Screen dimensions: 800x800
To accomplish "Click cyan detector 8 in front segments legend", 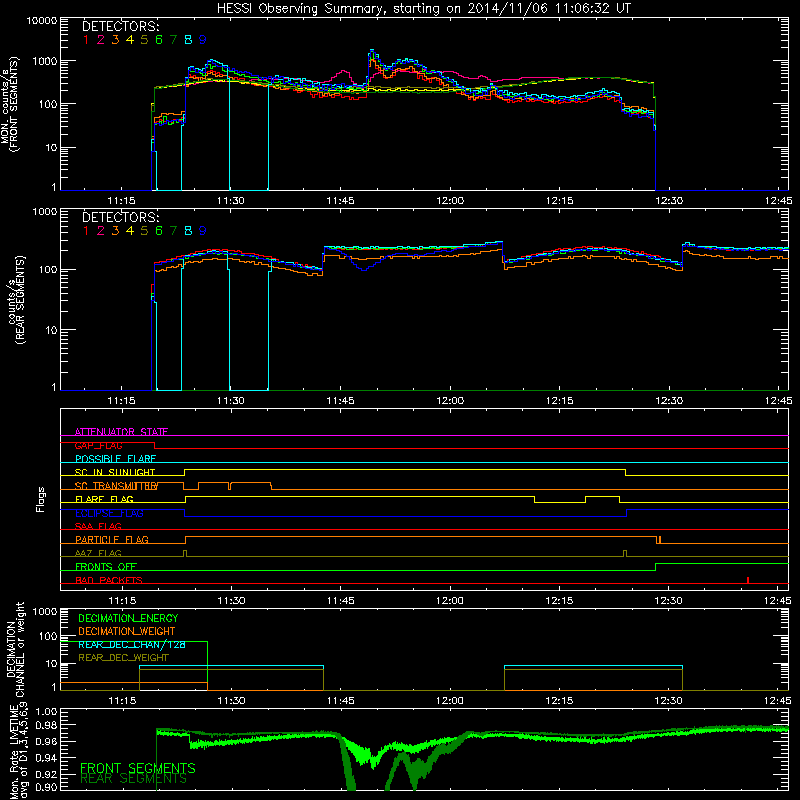I will click(188, 40).
